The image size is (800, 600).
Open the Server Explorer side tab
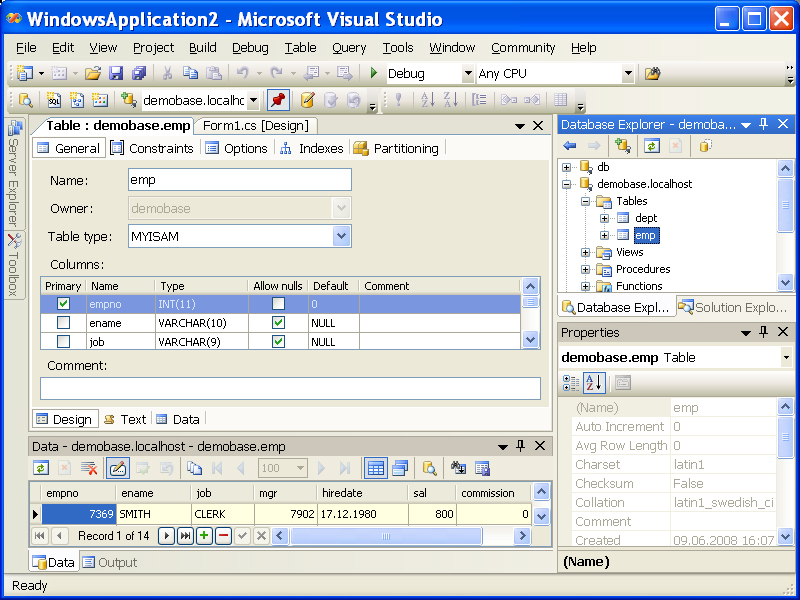point(14,173)
